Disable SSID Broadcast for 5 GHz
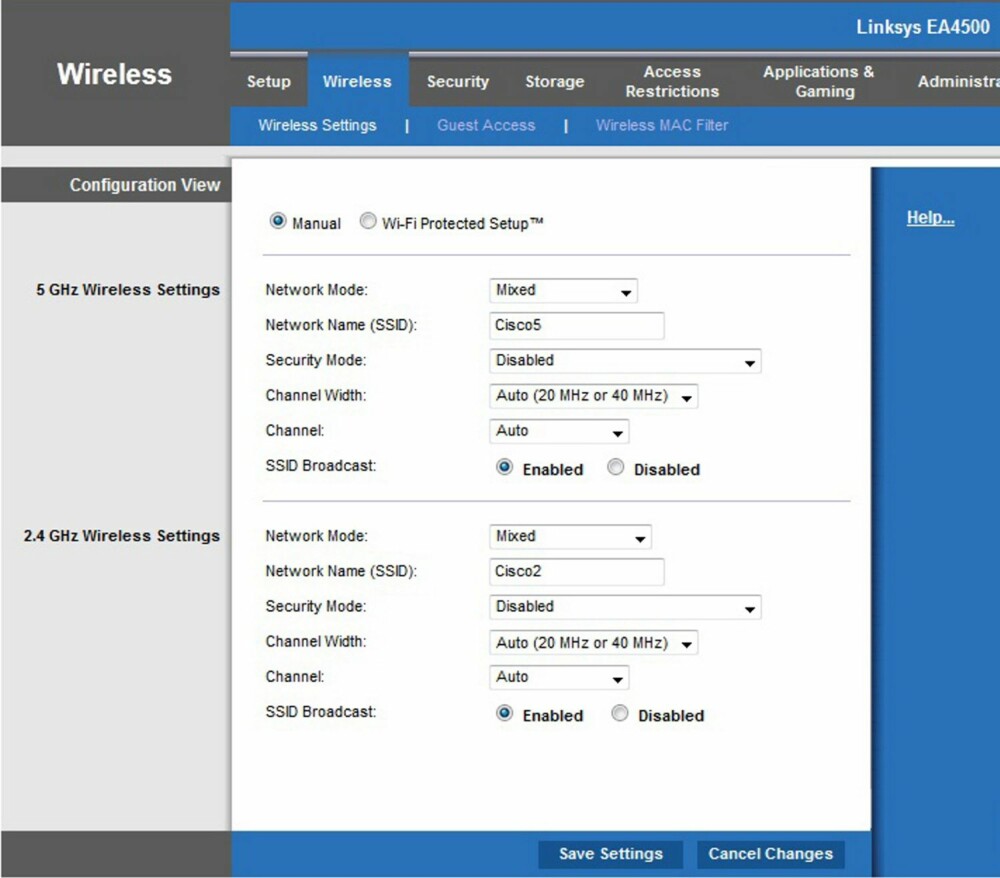The height and width of the screenshot is (878, 1000). 615,467
